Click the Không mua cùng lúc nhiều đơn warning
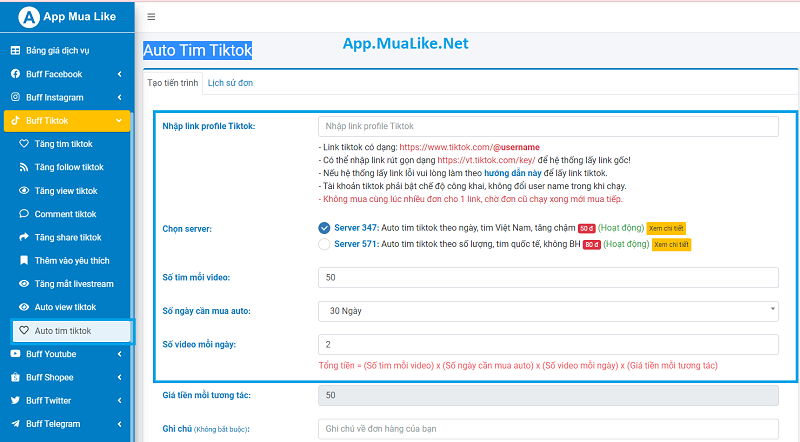This screenshot has height=442, width=800. point(470,199)
